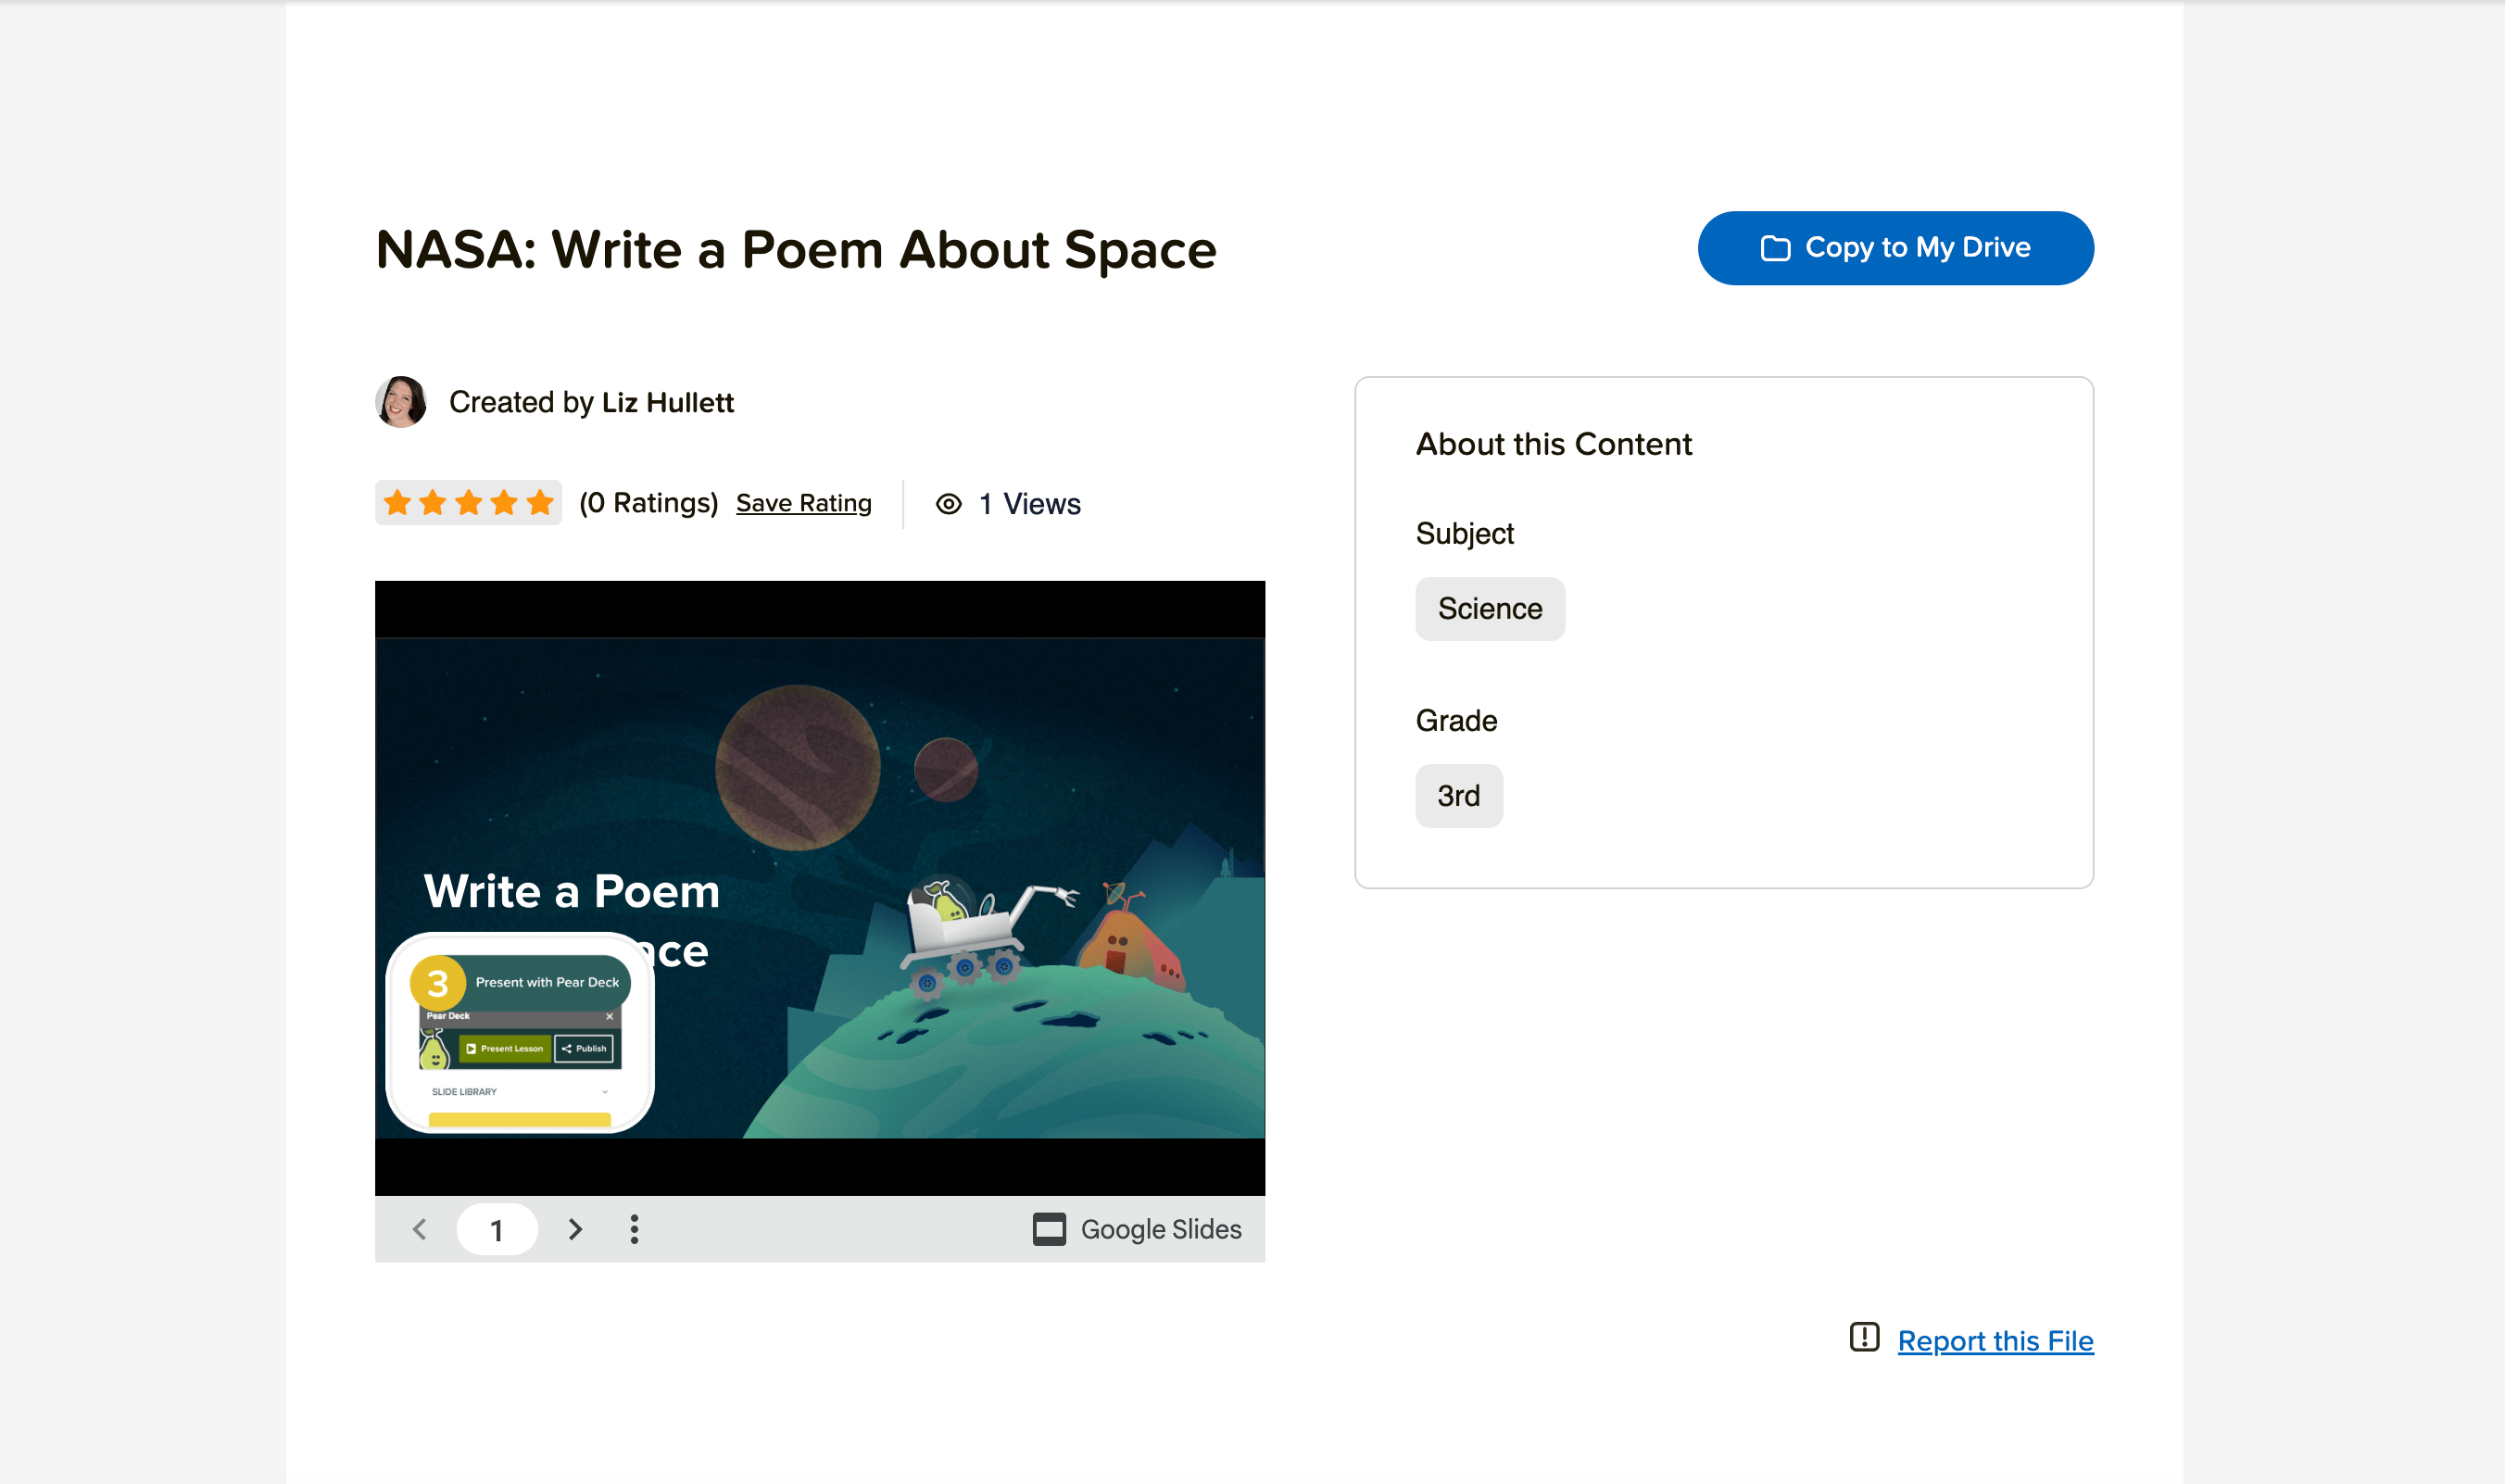The image size is (2505, 1484).
Task: Click the slide number 1 field
Action: (497, 1229)
